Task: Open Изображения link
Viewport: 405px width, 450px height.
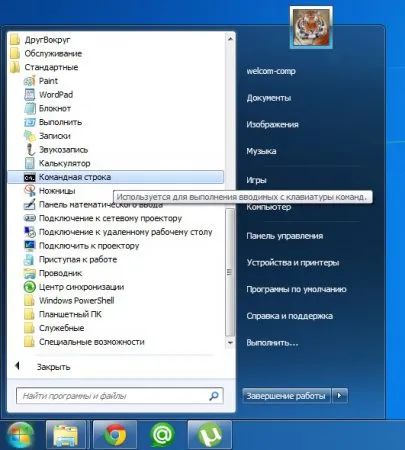Action: (x=272, y=125)
